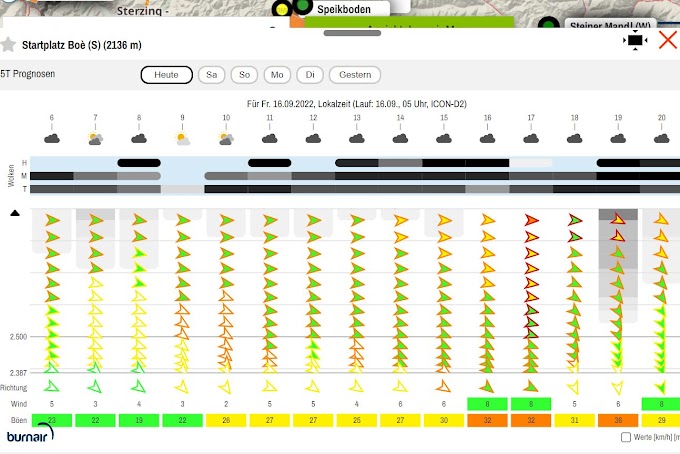Viewport: 680px width, 454px height.
Task: Click the 2.500 altitude label
Action: tap(18, 337)
